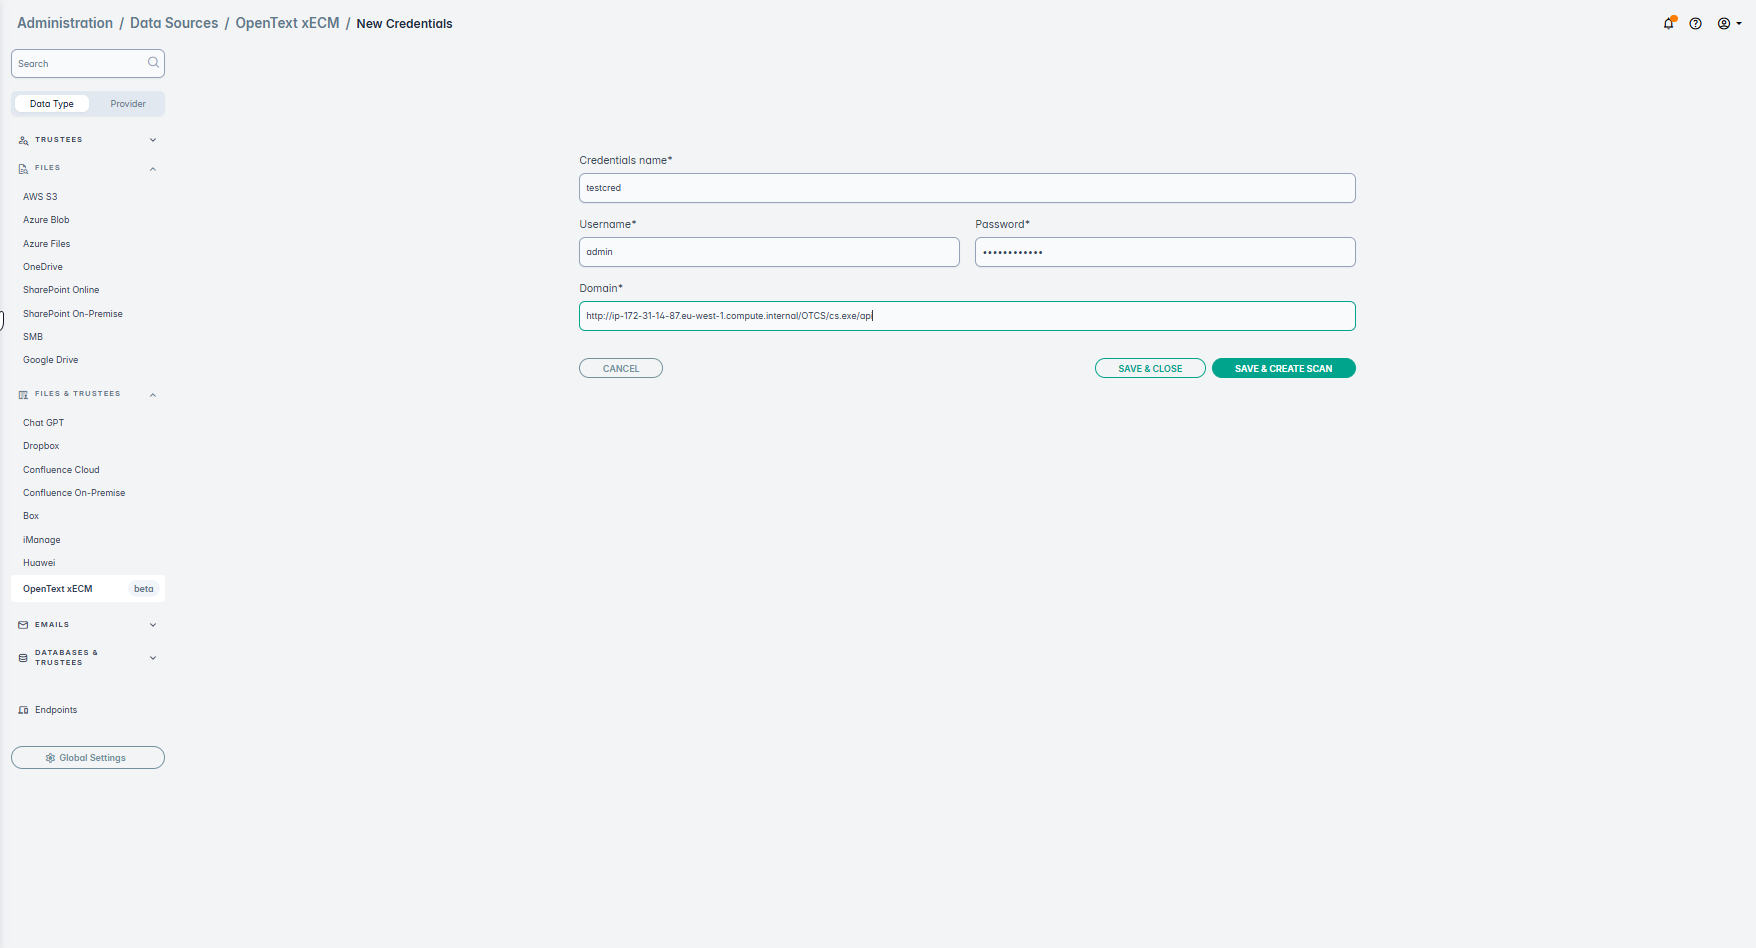The height and width of the screenshot is (948, 1756).
Task: Go to Data Sources breadcrumb link
Action: click(x=174, y=23)
